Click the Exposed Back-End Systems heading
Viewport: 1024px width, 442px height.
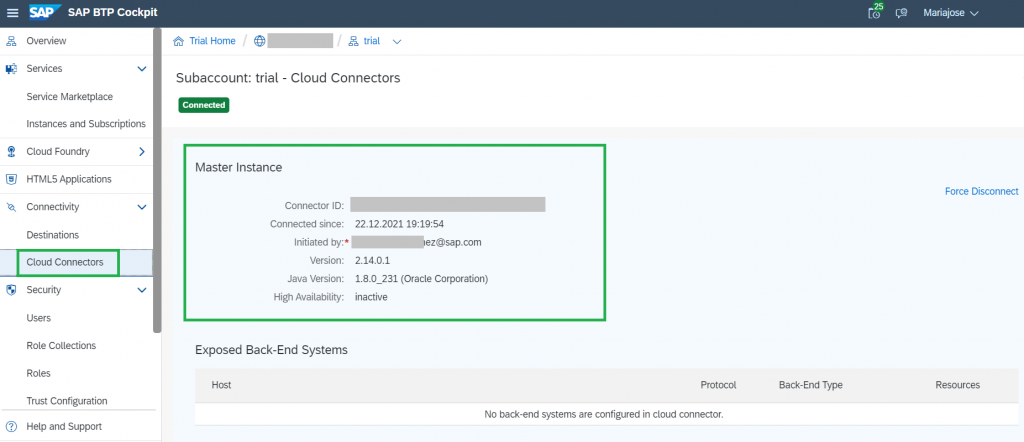271,350
